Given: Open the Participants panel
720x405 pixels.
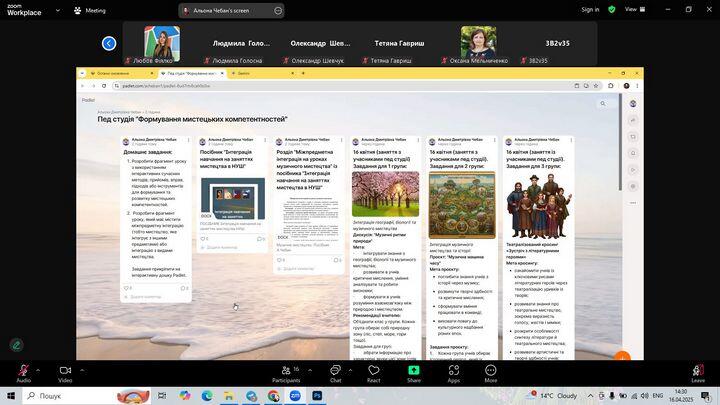Looking at the screenshot, I should [x=286, y=371].
